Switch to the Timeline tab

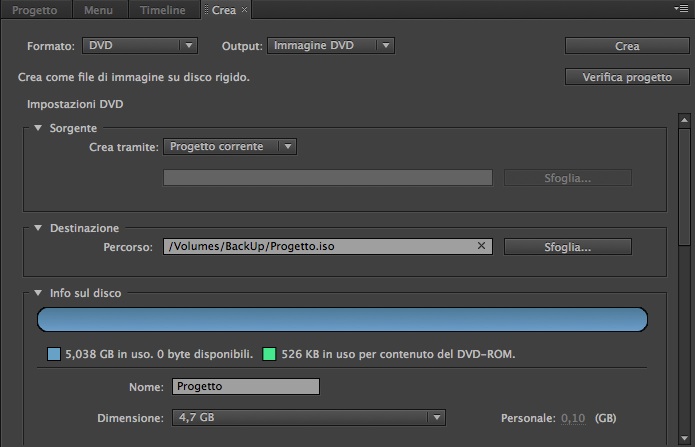pos(162,10)
